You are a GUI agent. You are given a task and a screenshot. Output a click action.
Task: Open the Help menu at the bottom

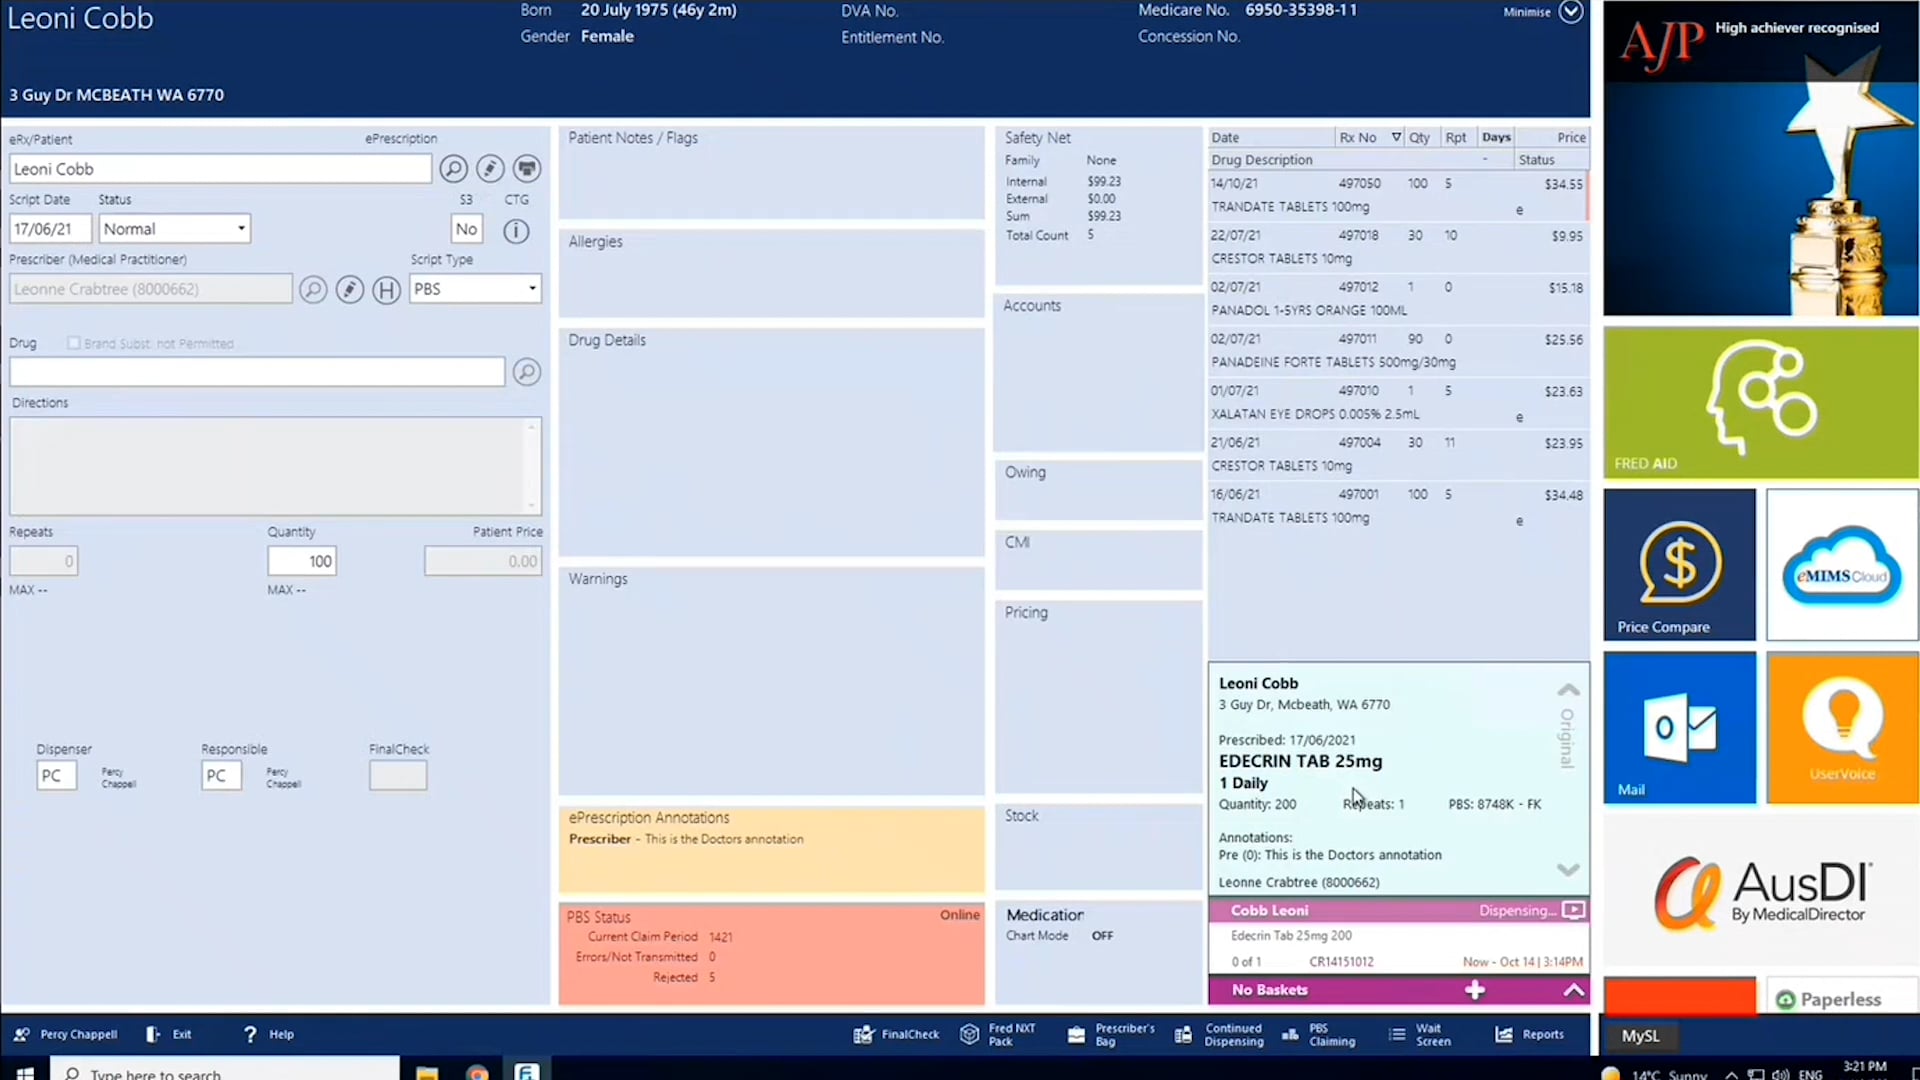(268, 1034)
